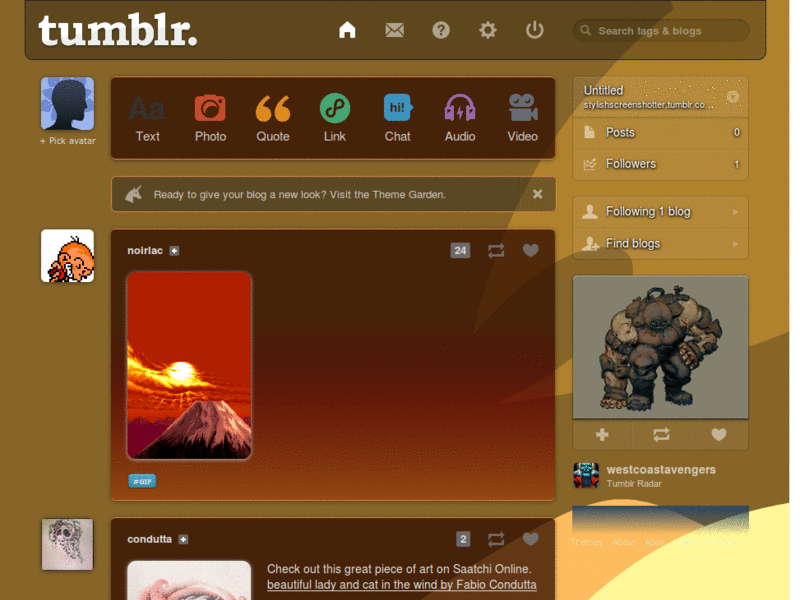Screen dimensions: 800x600
Task: Like the Tumblr Radar post
Action: (719, 435)
